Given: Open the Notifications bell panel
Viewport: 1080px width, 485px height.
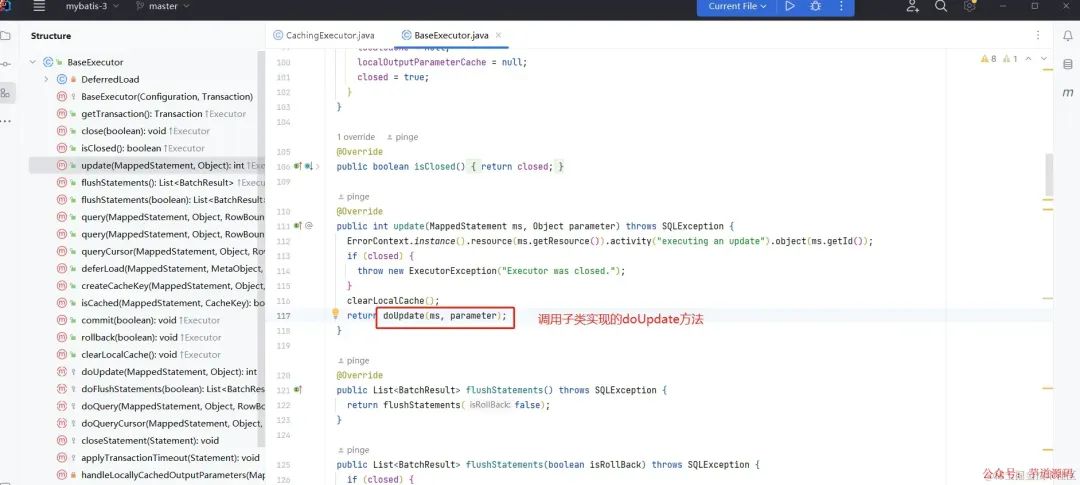Looking at the screenshot, I should coord(1068,36).
